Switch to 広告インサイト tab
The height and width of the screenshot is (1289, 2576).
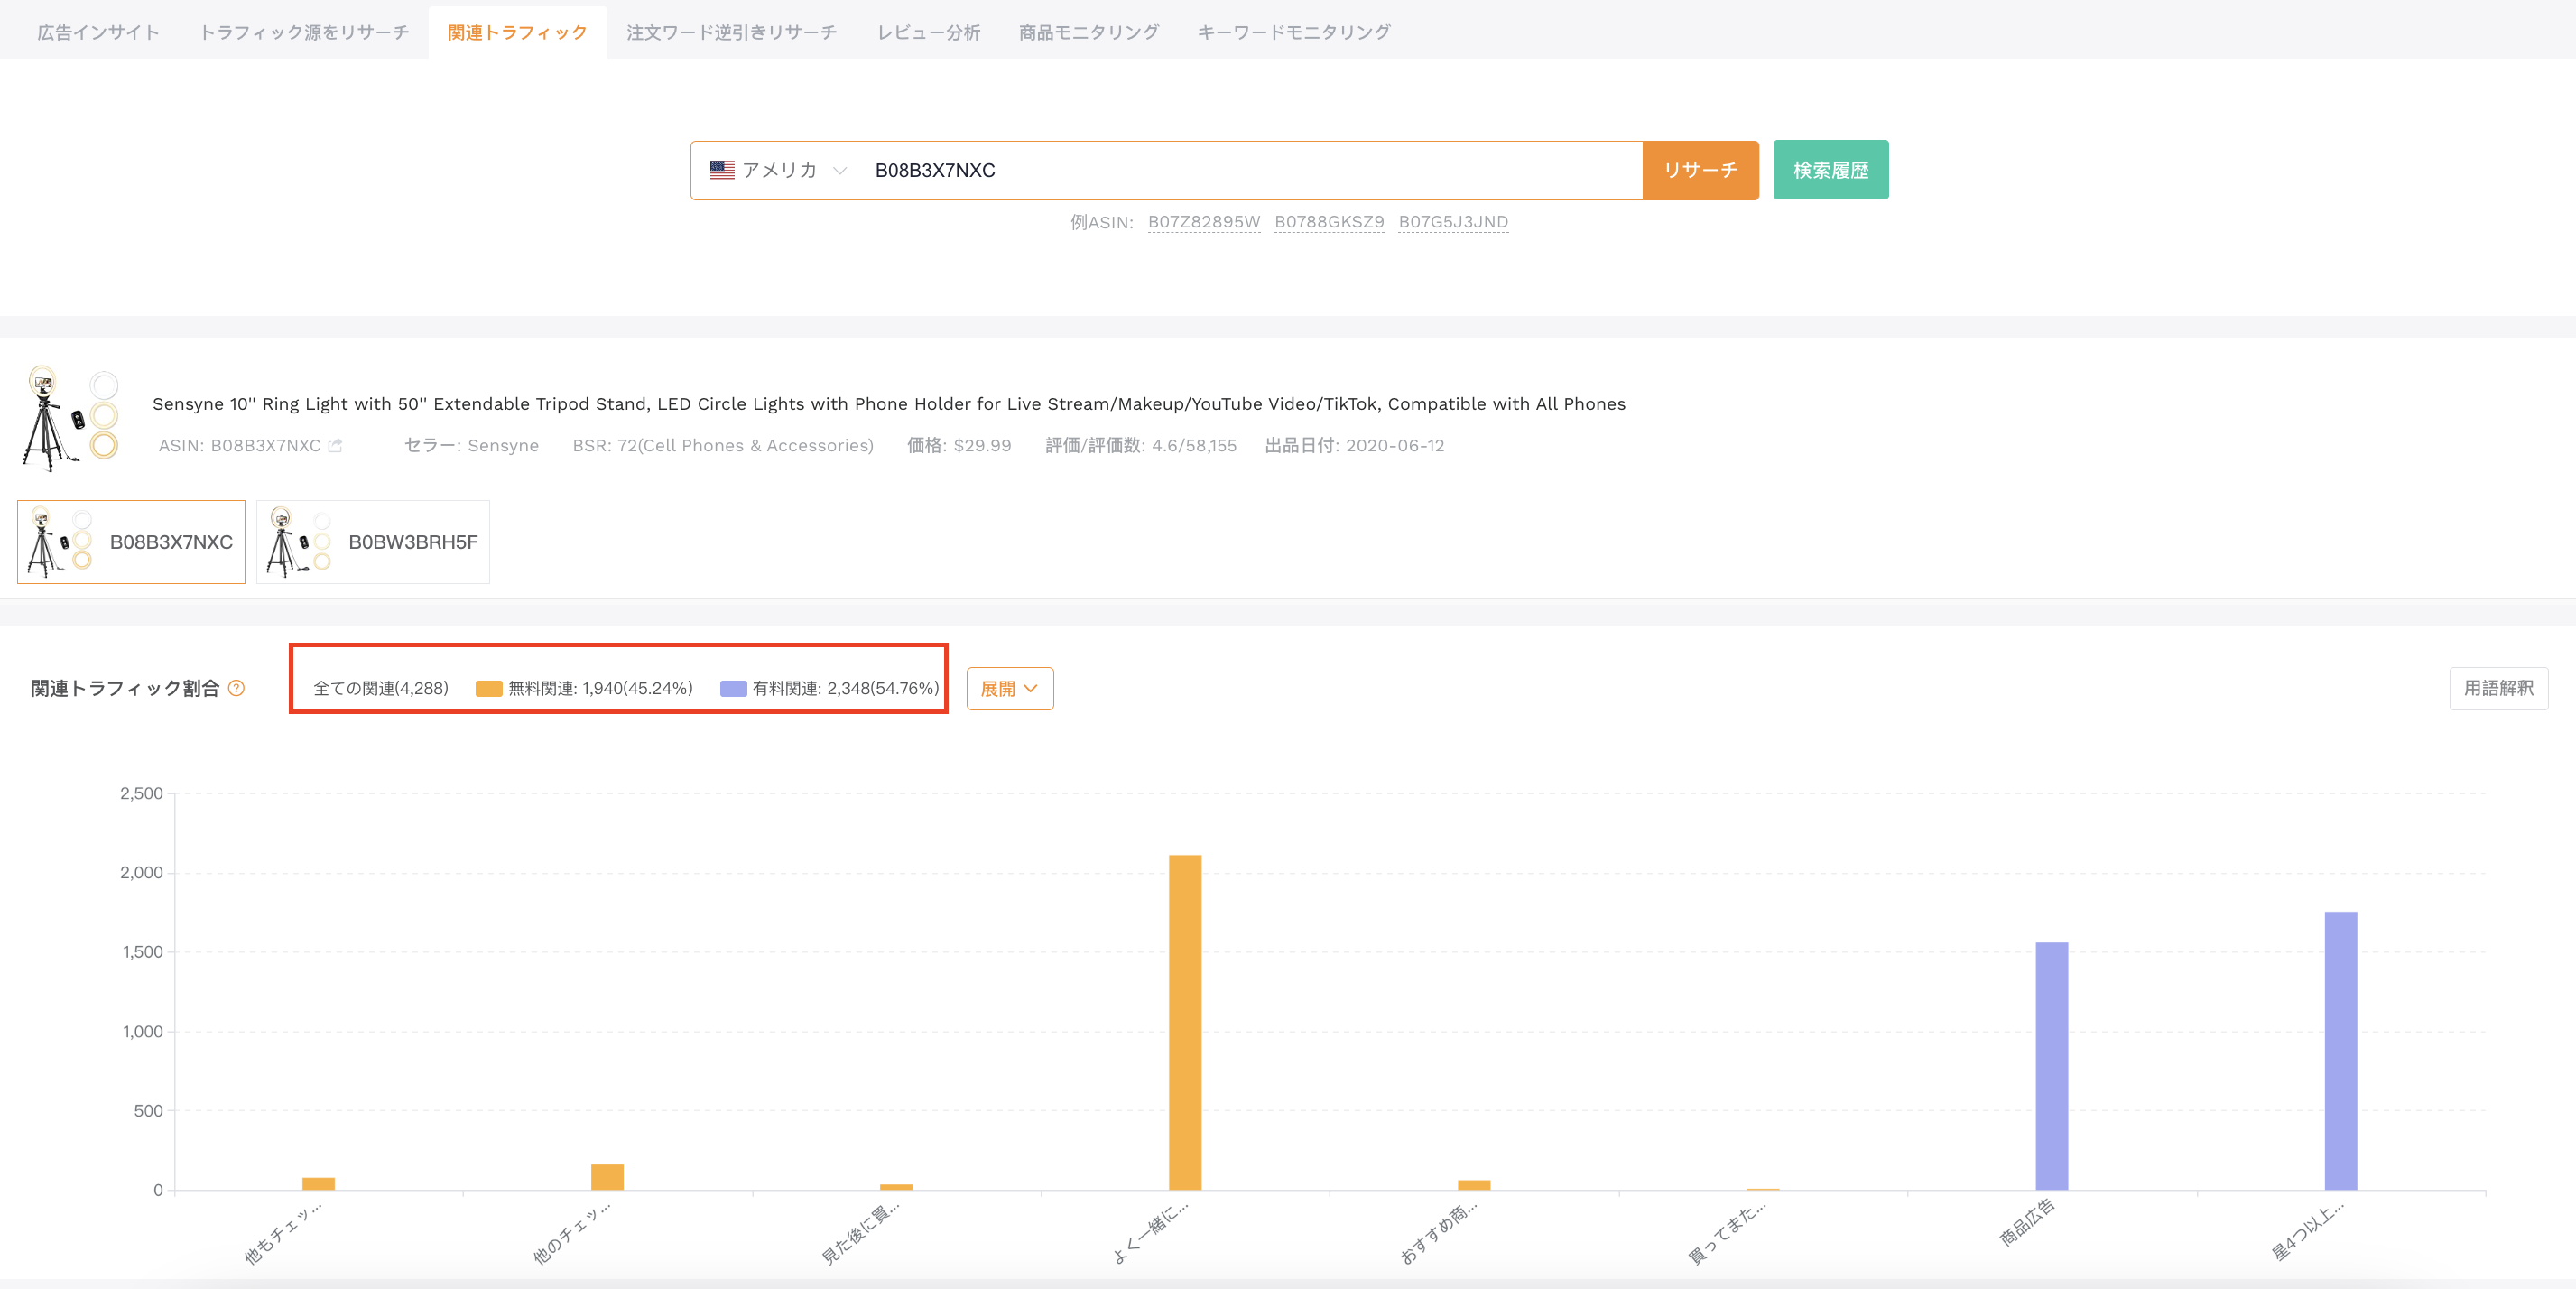[x=98, y=32]
